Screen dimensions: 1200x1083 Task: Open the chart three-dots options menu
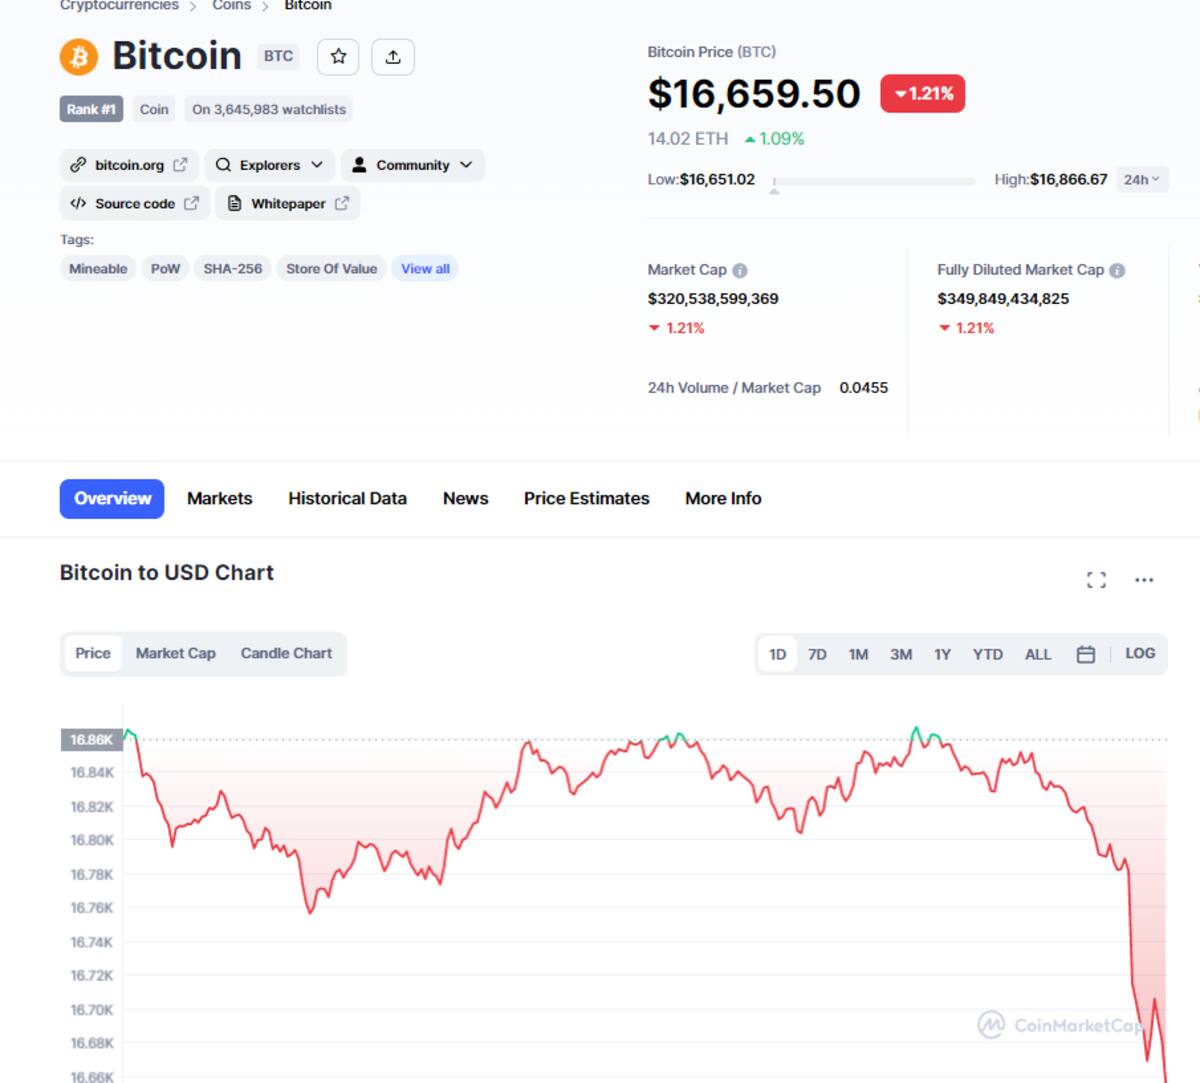[1144, 580]
